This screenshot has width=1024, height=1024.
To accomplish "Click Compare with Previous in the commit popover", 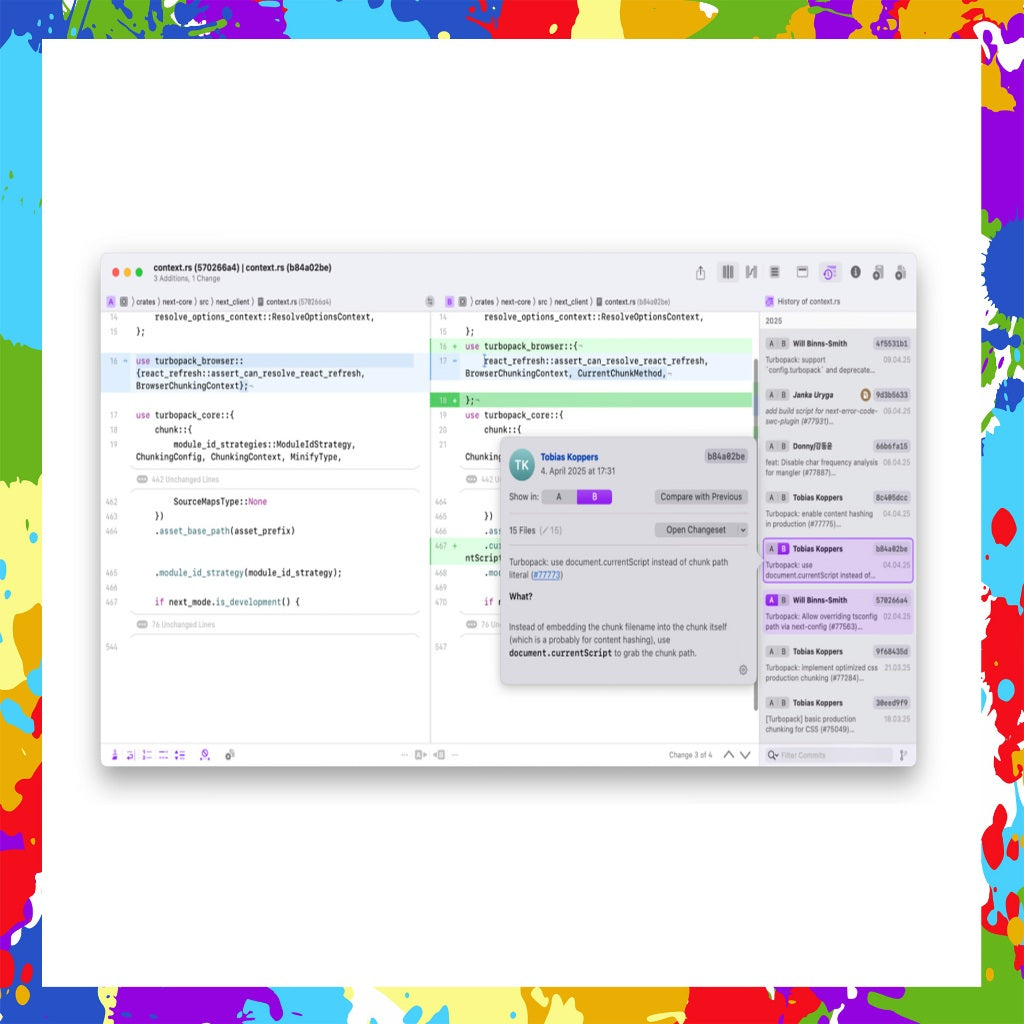I will click(x=702, y=497).
